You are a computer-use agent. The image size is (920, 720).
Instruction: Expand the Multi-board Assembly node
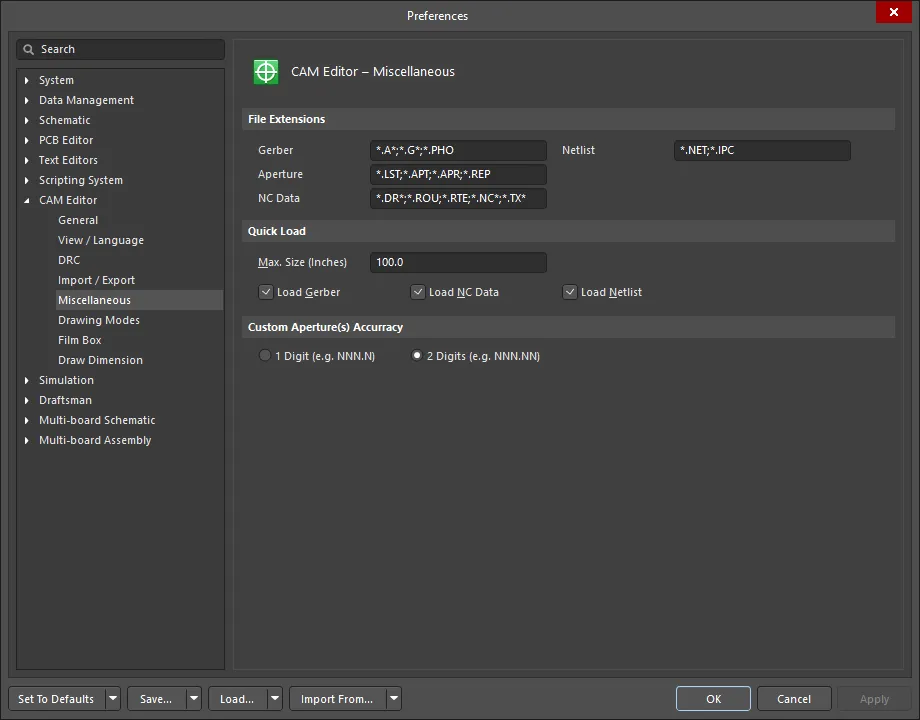tap(26, 440)
